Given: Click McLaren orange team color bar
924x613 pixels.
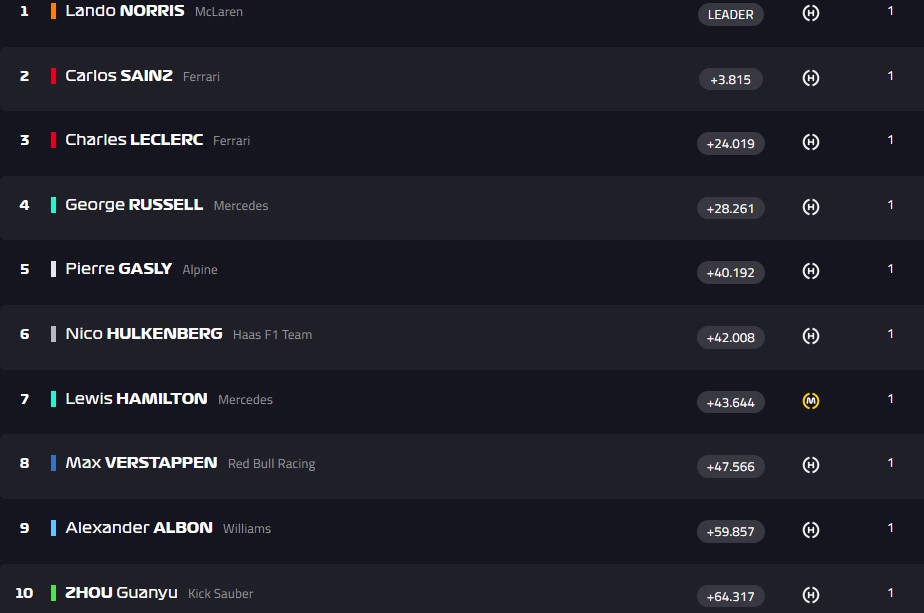Looking at the screenshot, I should [54, 11].
